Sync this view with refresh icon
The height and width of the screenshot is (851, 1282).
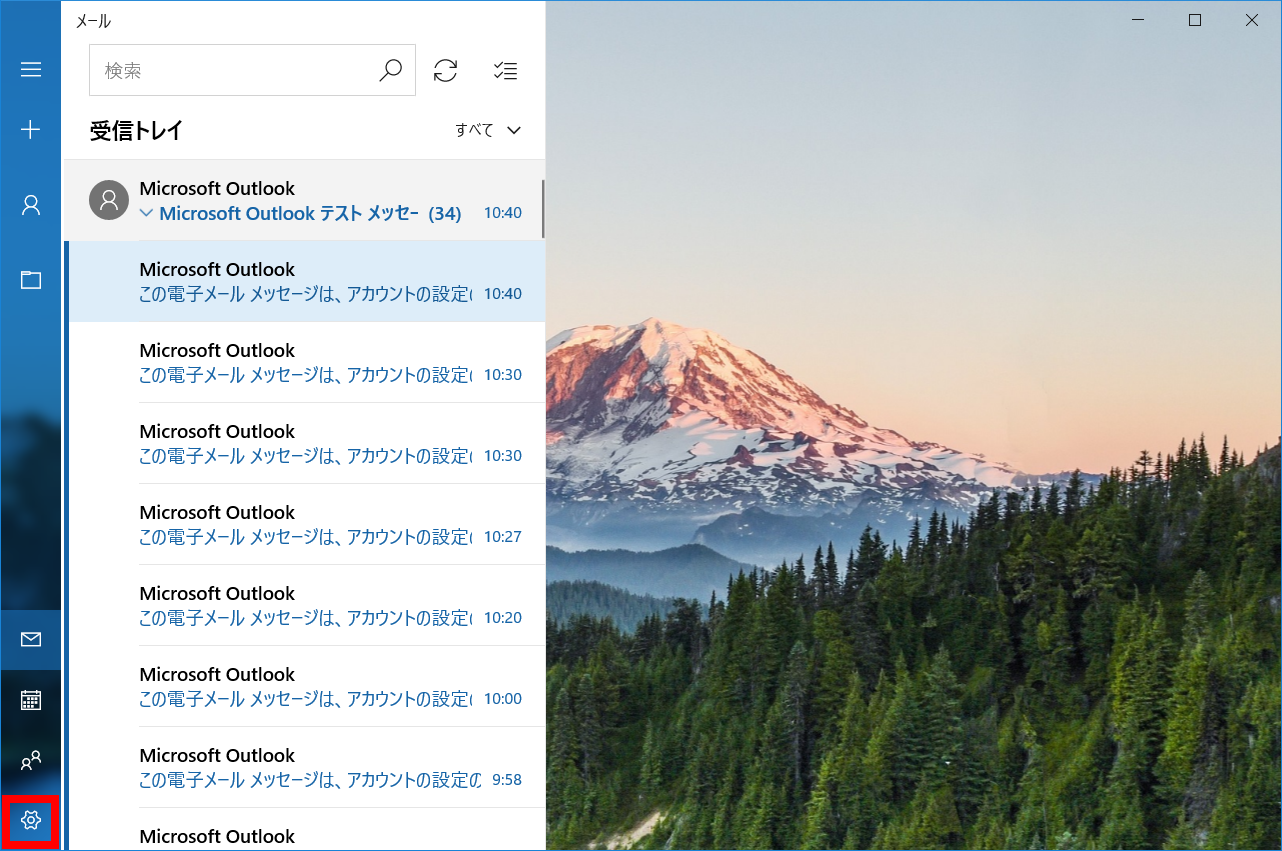[445, 70]
